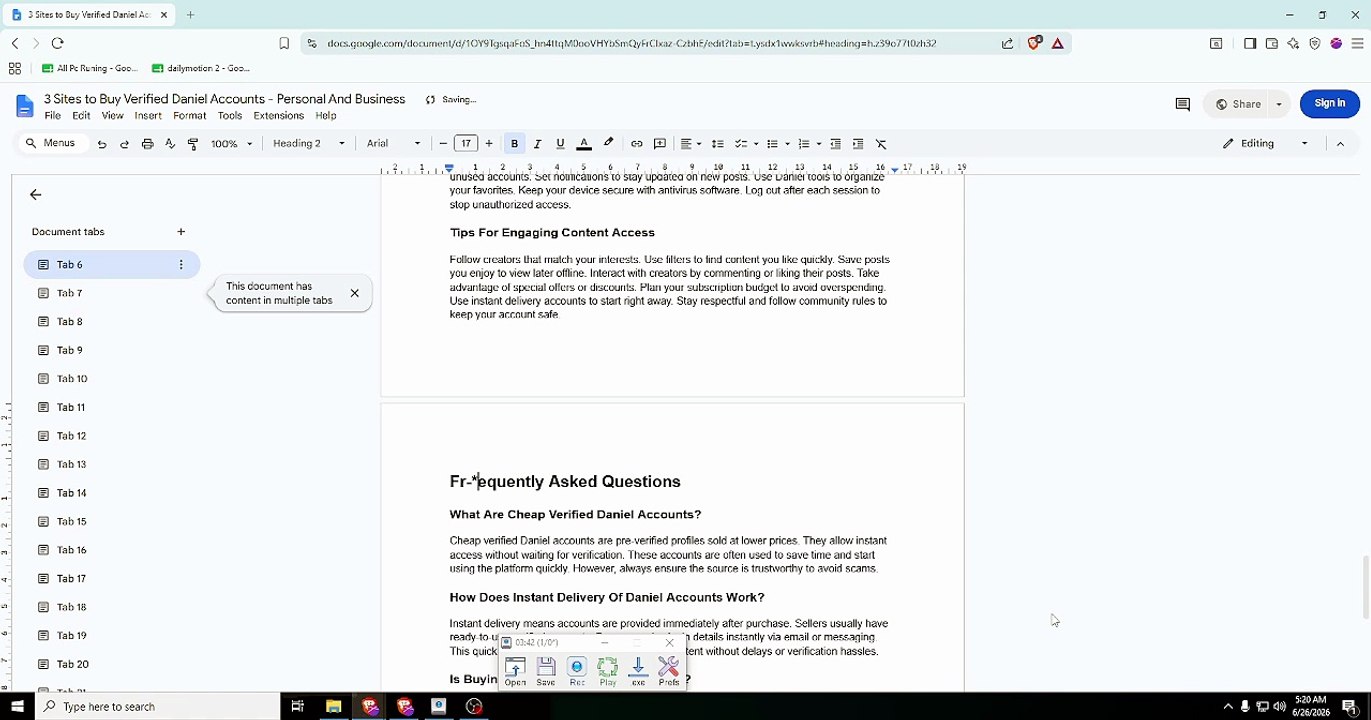This screenshot has width=1371, height=720.
Task: Click the Increase indent icon
Action: coord(858,144)
